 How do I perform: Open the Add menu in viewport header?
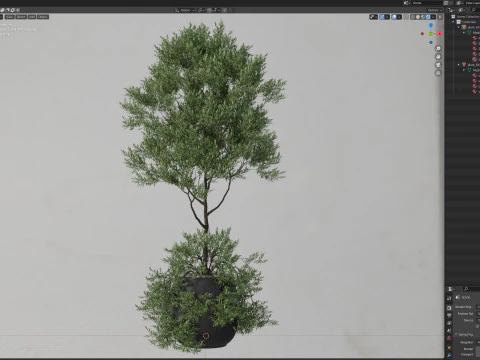pyautogui.click(x=32, y=17)
